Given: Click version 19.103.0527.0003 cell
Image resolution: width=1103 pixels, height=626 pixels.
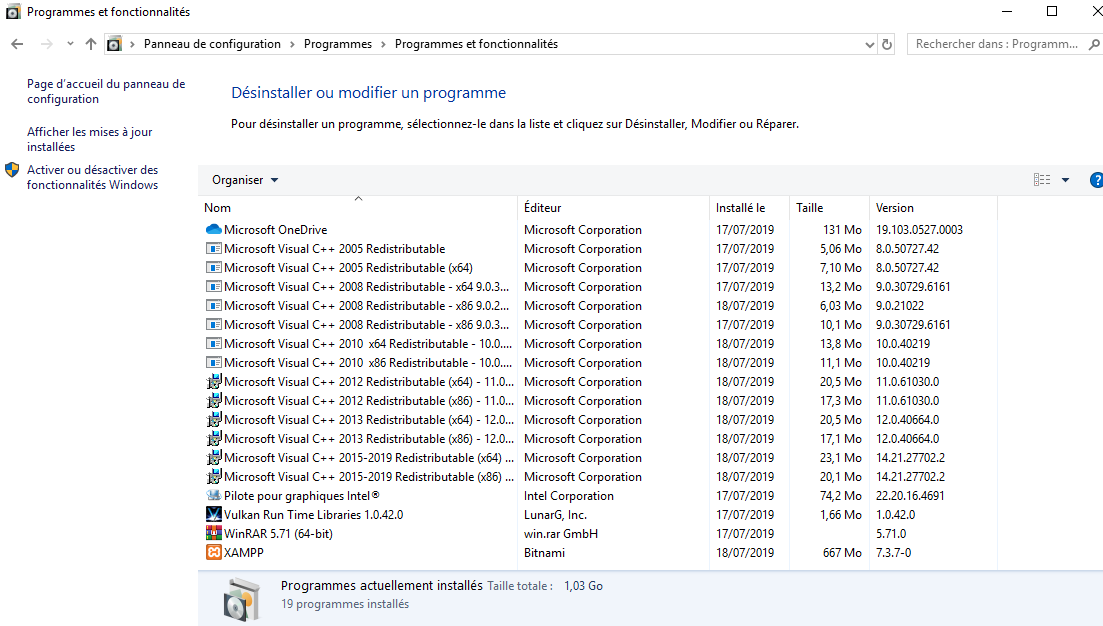Looking at the screenshot, I should (919, 229).
